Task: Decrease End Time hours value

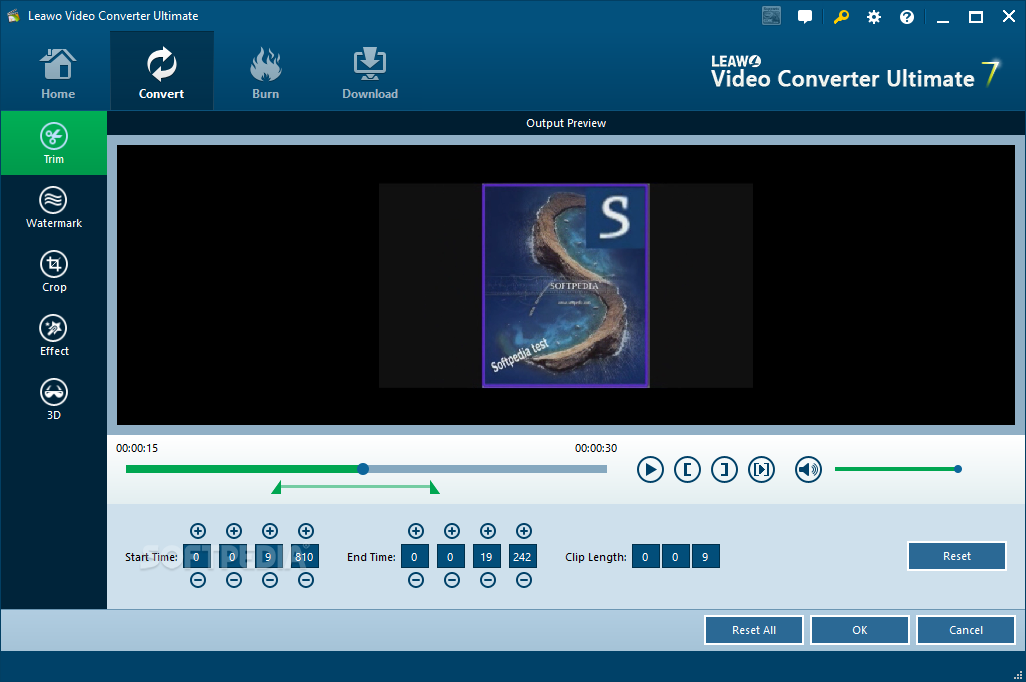Action: point(416,580)
